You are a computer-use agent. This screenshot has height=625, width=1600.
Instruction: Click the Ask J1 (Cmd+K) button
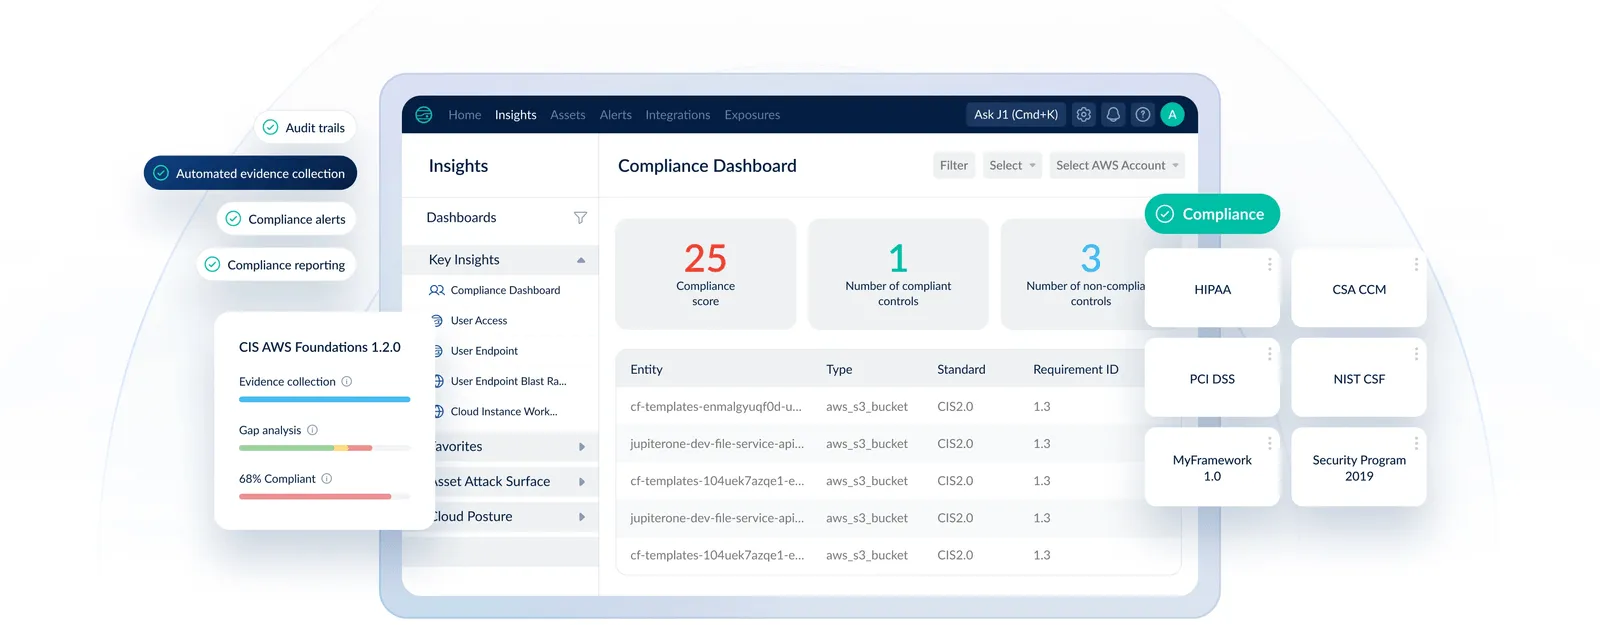pyautogui.click(x=1016, y=115)
